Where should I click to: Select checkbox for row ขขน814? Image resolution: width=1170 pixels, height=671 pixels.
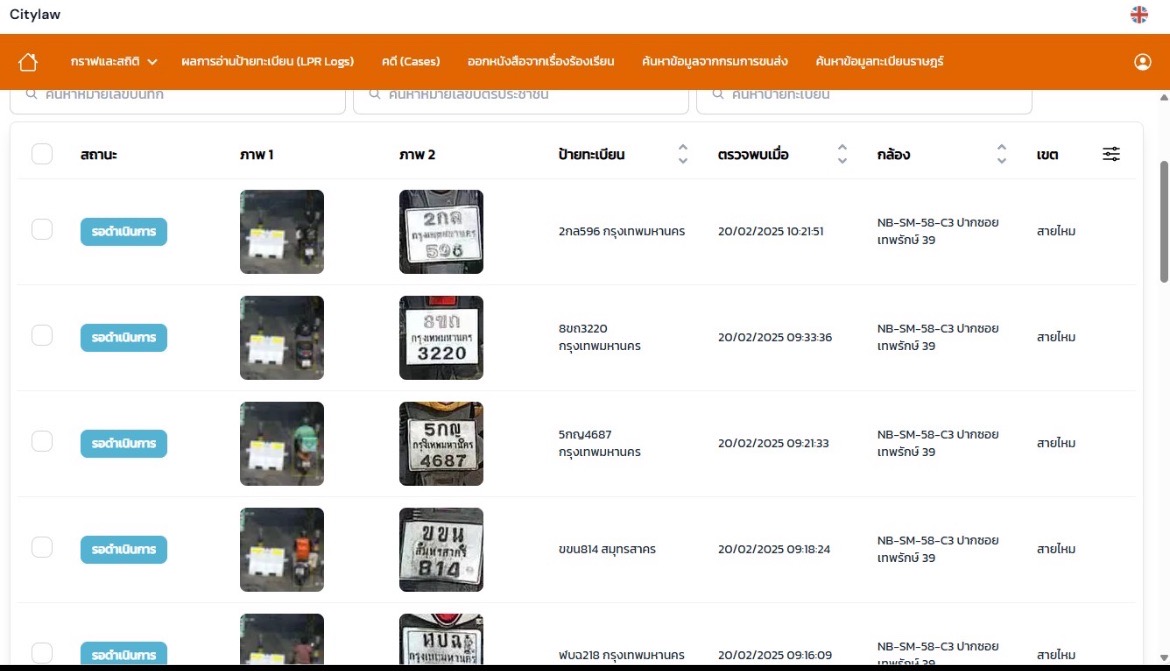click(42, 547)
